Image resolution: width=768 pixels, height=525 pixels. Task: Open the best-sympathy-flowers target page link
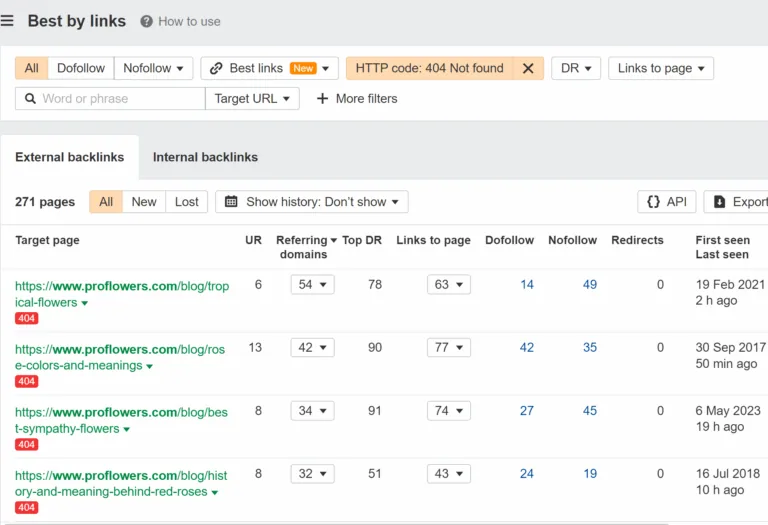[x=121, y=420]
